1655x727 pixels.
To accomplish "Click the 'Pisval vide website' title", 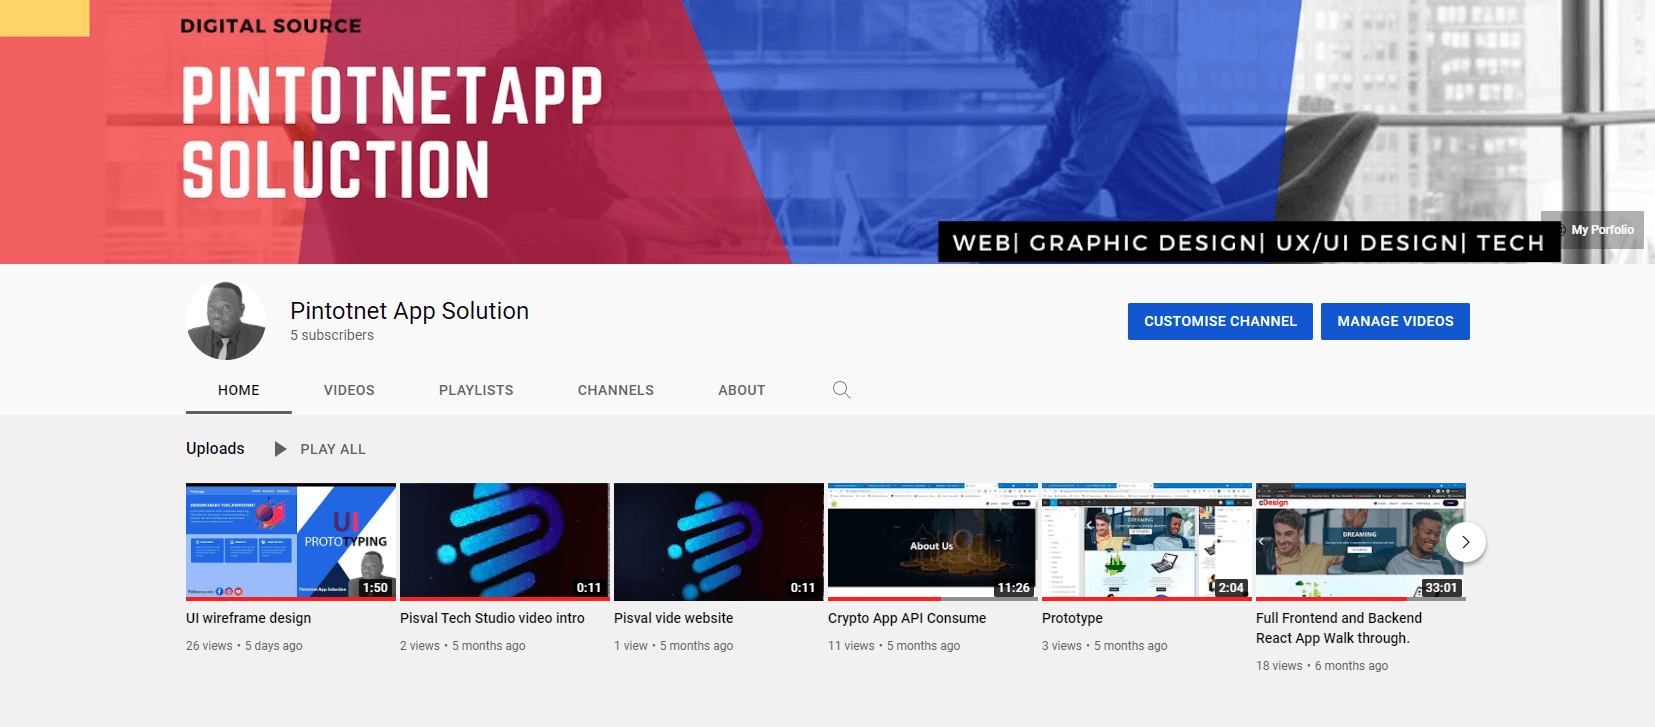I will tap(673, 618).
